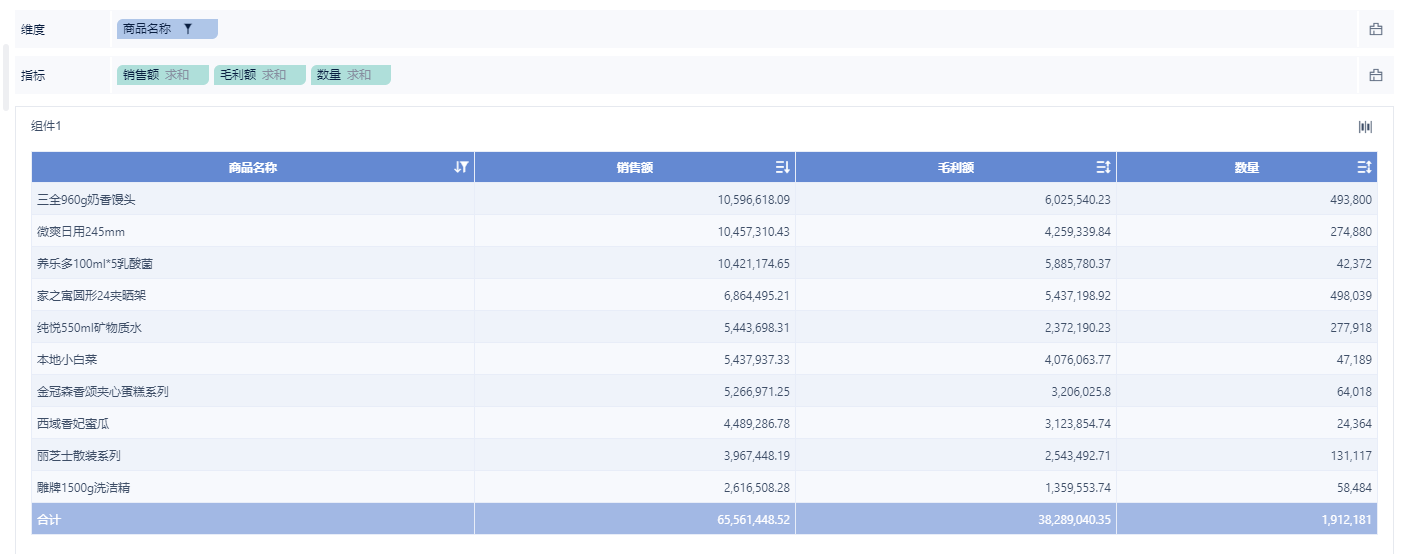This screenshot has height=554, width=1409.
Task: Click the sort icon in 数量 header
Action: point(1364,167)
